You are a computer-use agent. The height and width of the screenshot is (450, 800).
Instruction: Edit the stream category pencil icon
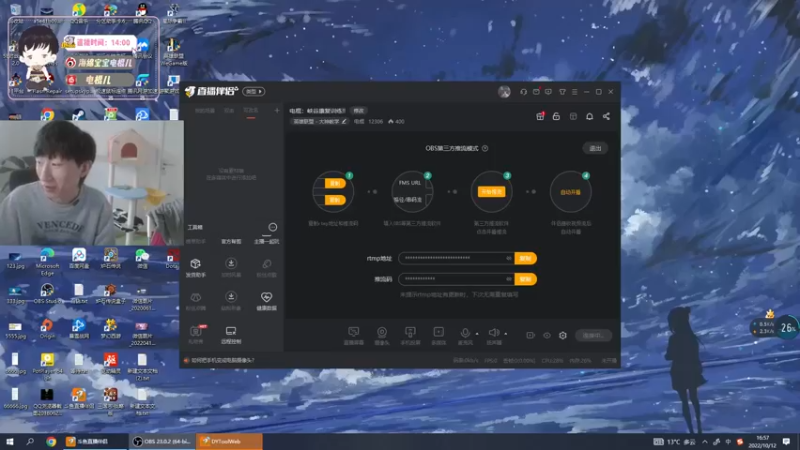(x=344, y=121)
